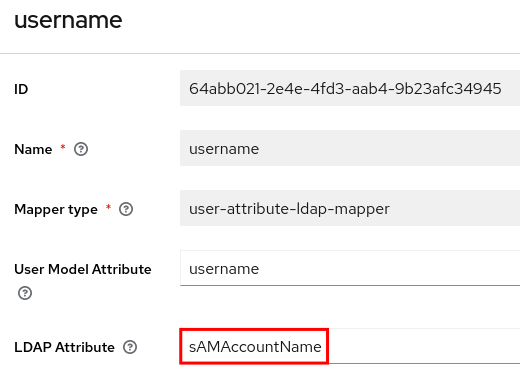The height and width of the screenshot is (382, 520).
Task: Click the disabled Name field
Action: (350, 148)
